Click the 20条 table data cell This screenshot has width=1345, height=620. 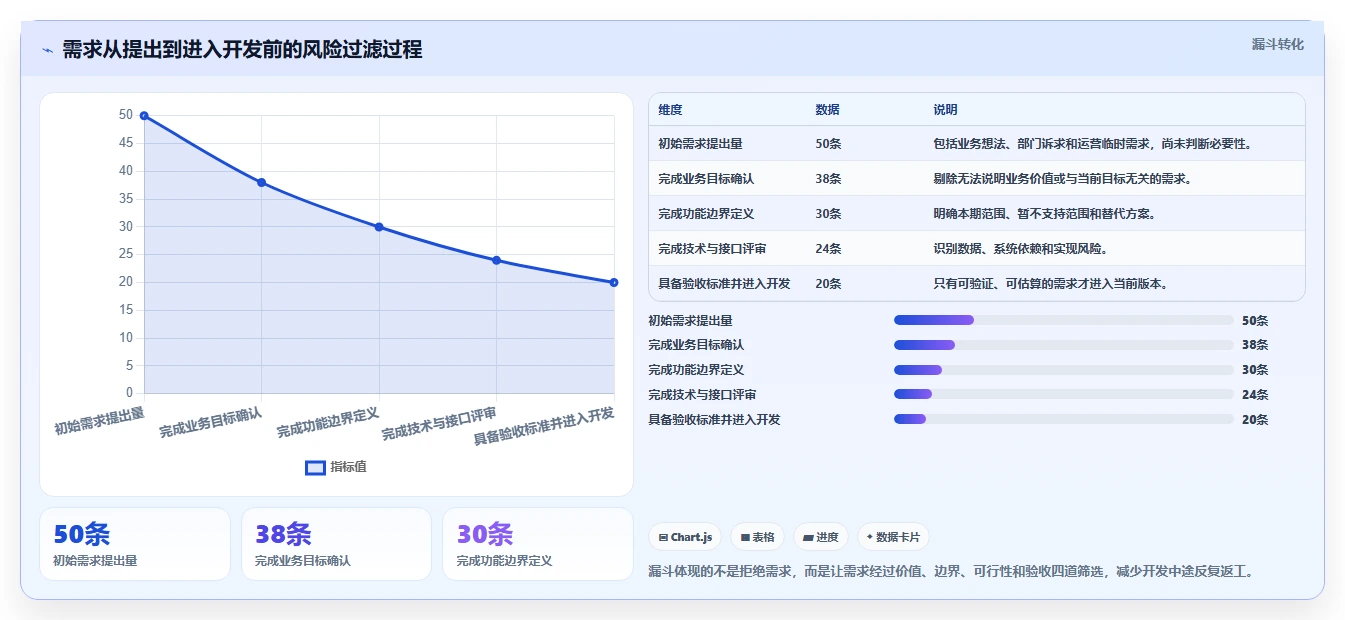(x=828, y=283)
